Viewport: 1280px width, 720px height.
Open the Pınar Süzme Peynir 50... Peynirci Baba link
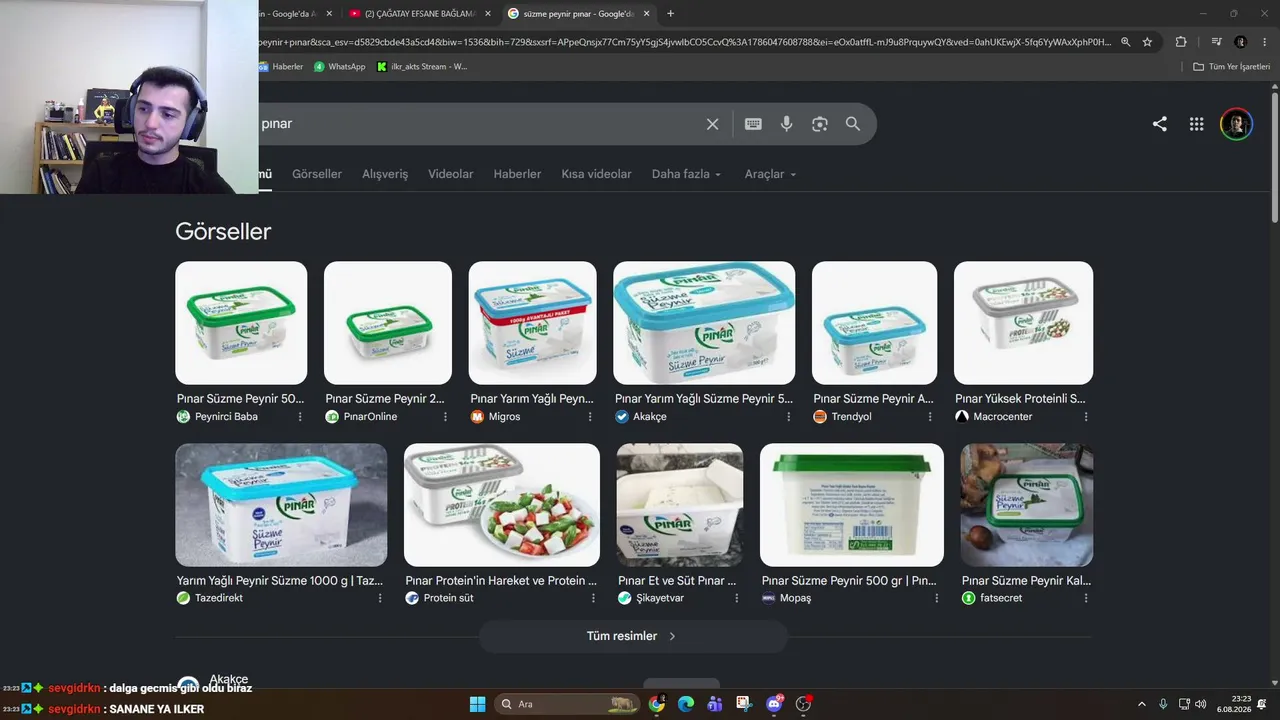click(241, 398)
